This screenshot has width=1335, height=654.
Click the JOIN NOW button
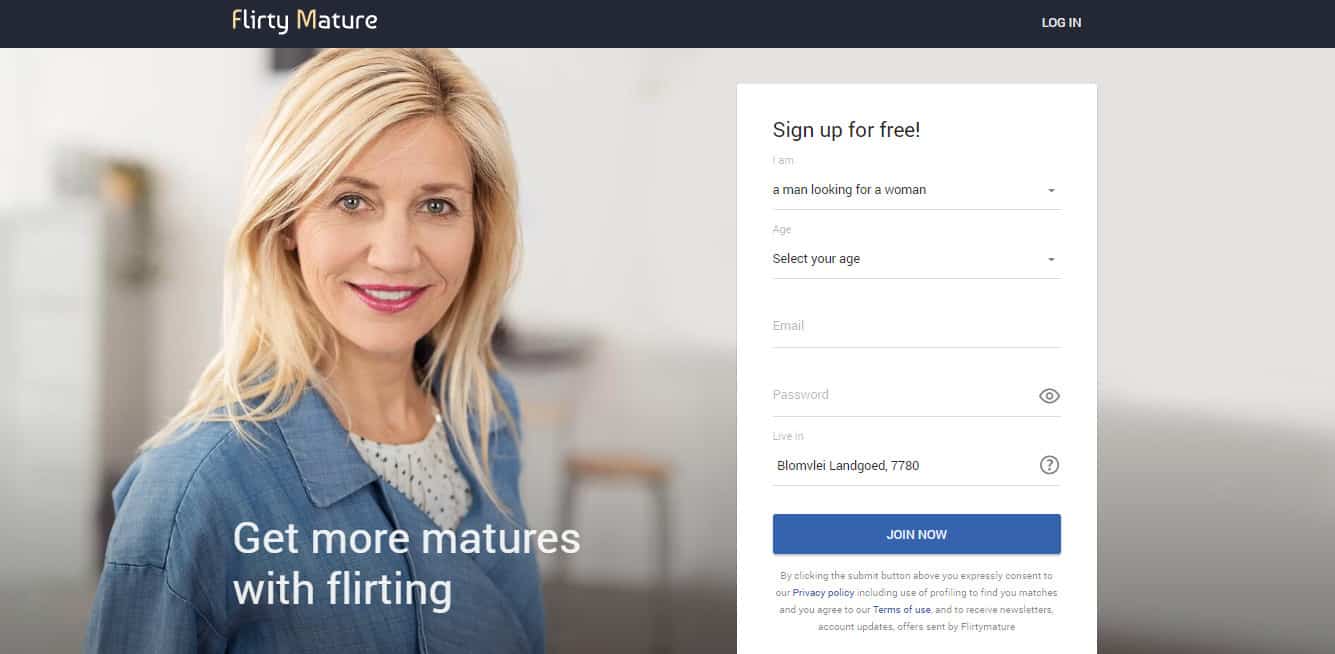(916, 534)
